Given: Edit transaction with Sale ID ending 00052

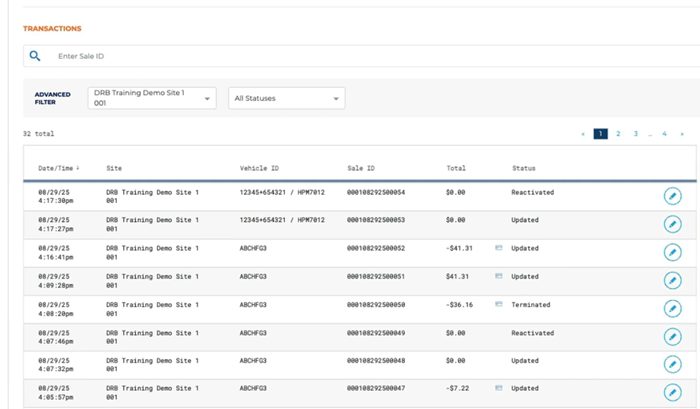Looking at the screenshot, I should coord(672,252).
